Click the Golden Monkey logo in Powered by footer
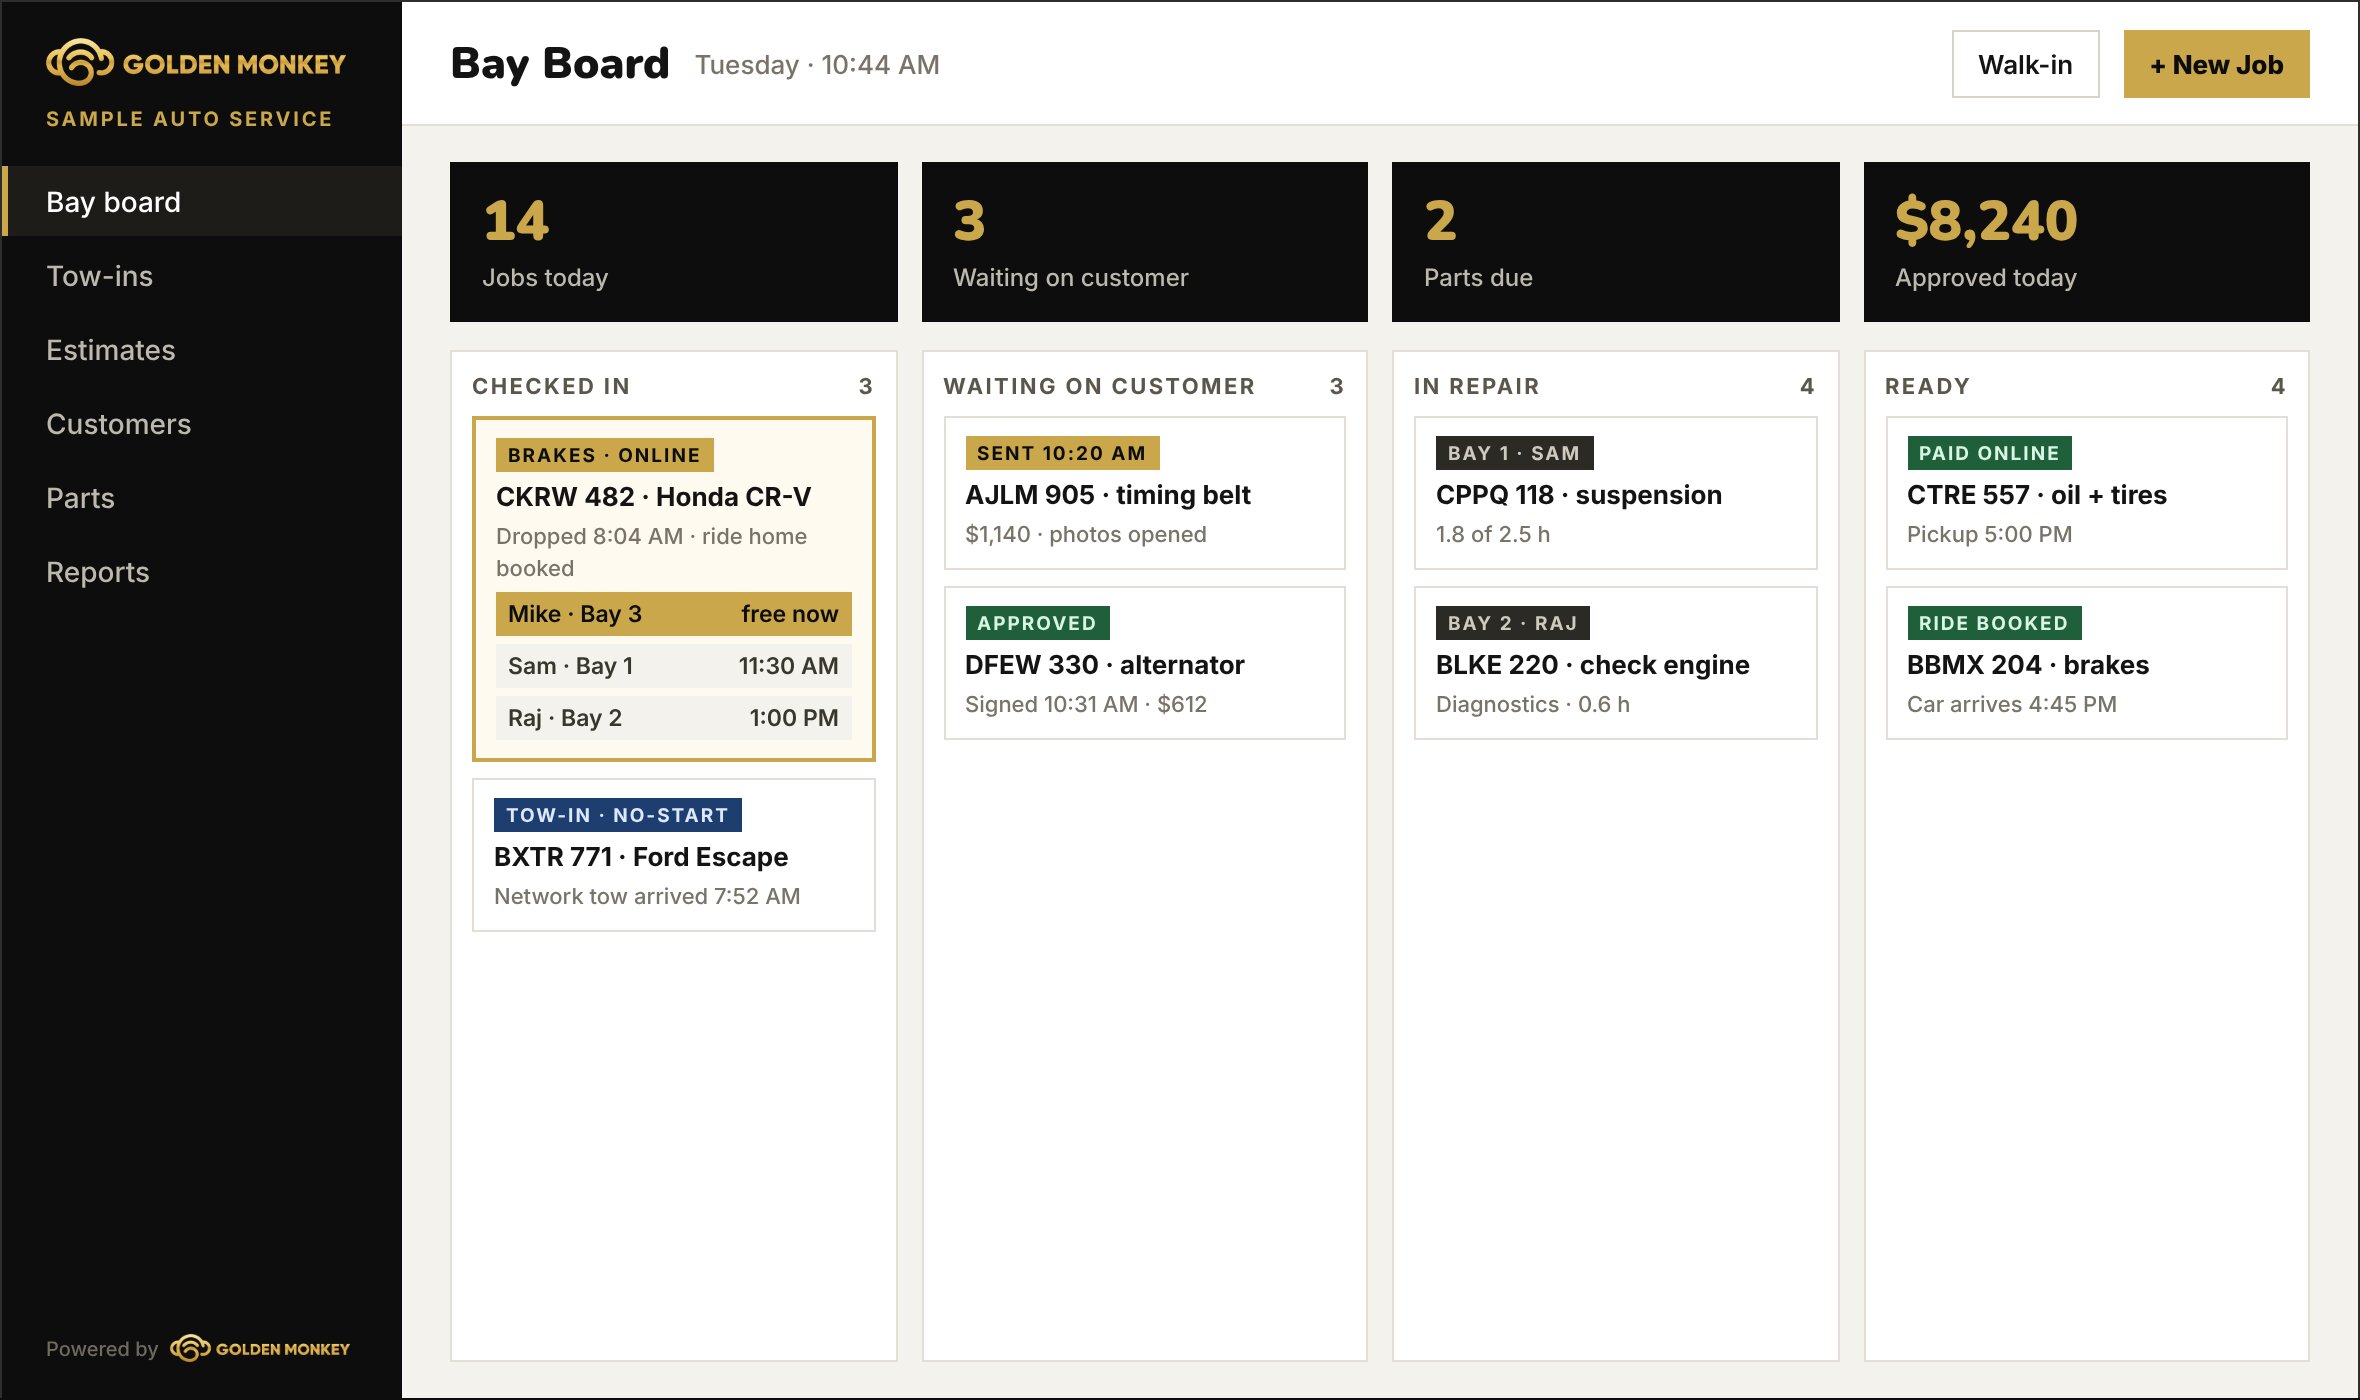The height and width of the screenshot is (1400, 2360). tap(260, 1348)
